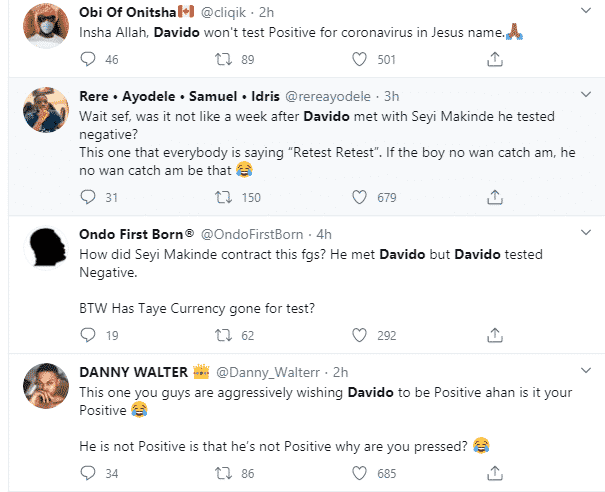The image size is (605, 492).
Task: Open dropdown caret on DANNY WALTER's tweet
Action: pyautogui.click(x=586, y=370)
